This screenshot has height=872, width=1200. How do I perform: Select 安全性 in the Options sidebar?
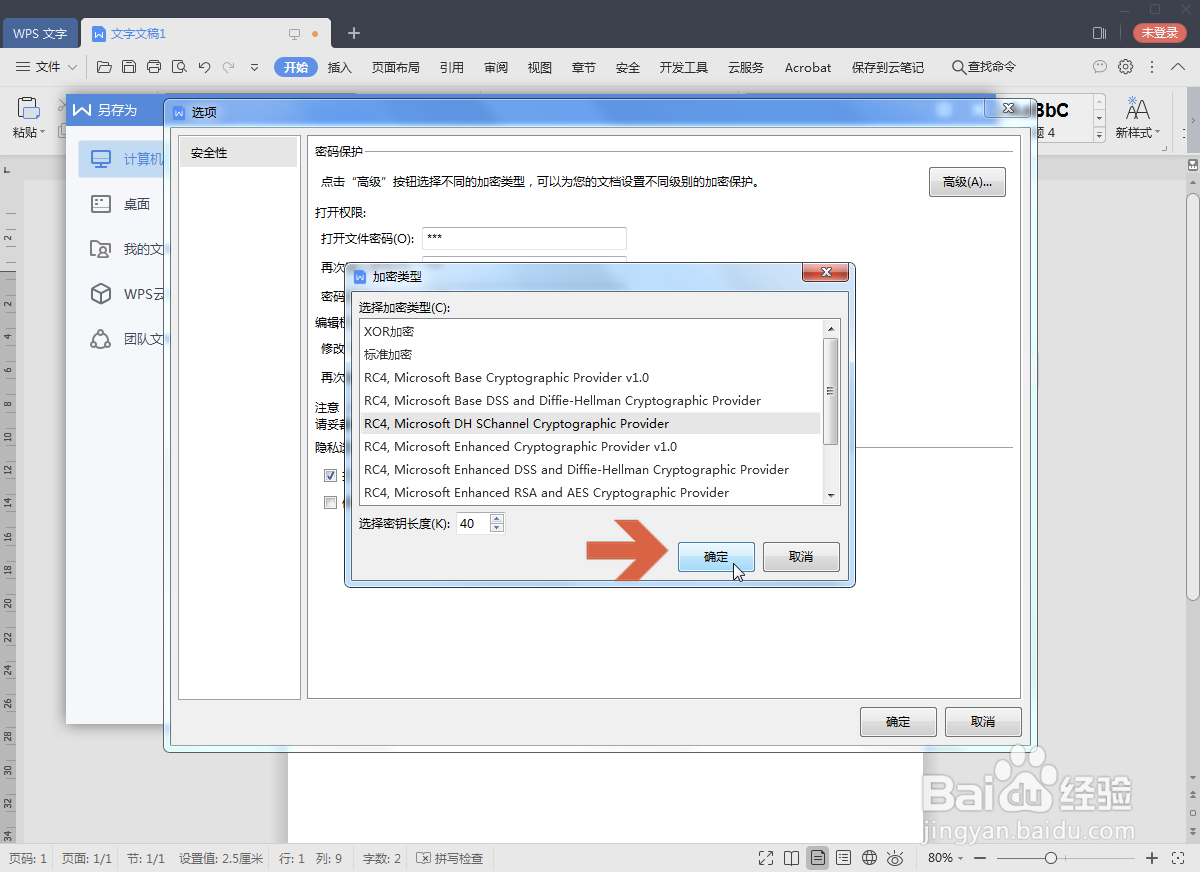[238, 153]
